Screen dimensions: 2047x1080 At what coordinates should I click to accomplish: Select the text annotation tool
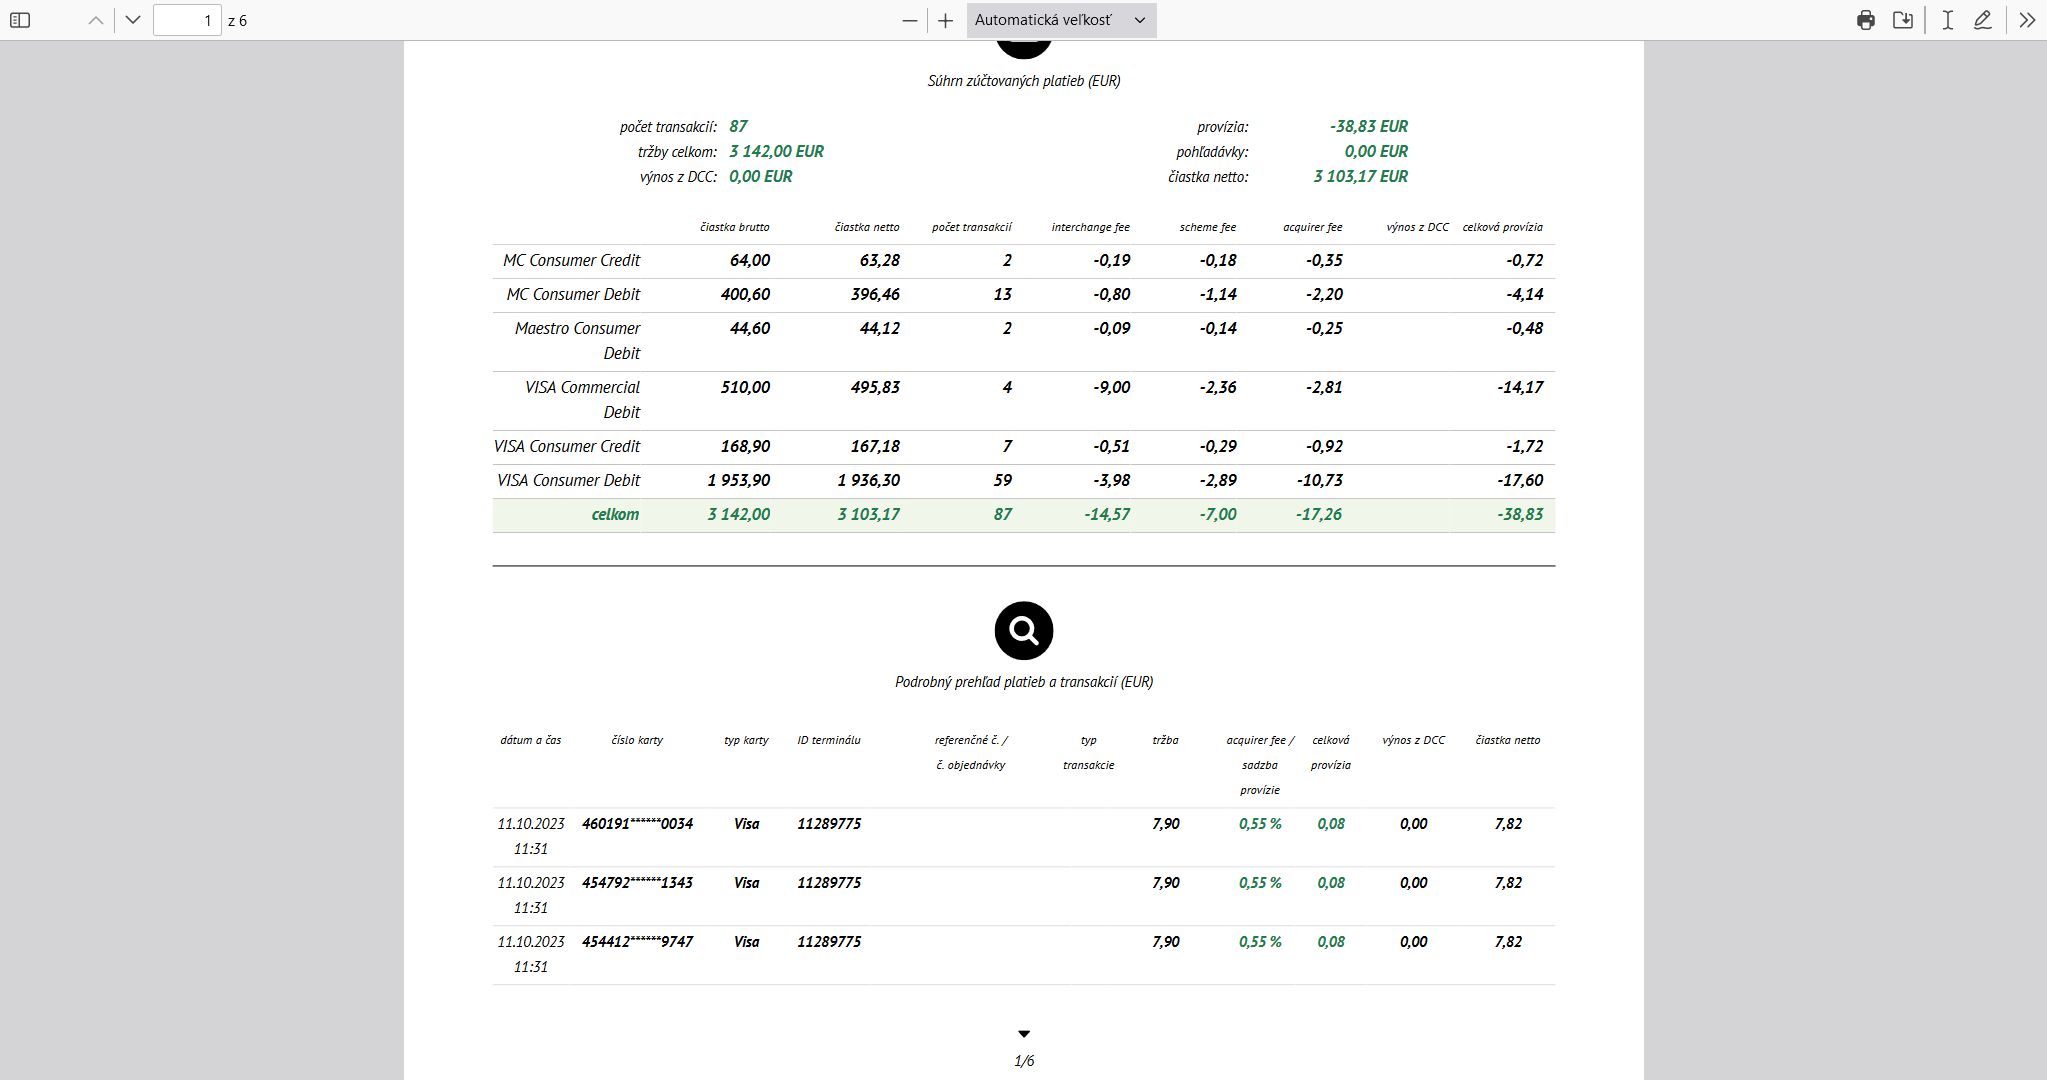pyautogui.click(x=1947, y=20)
